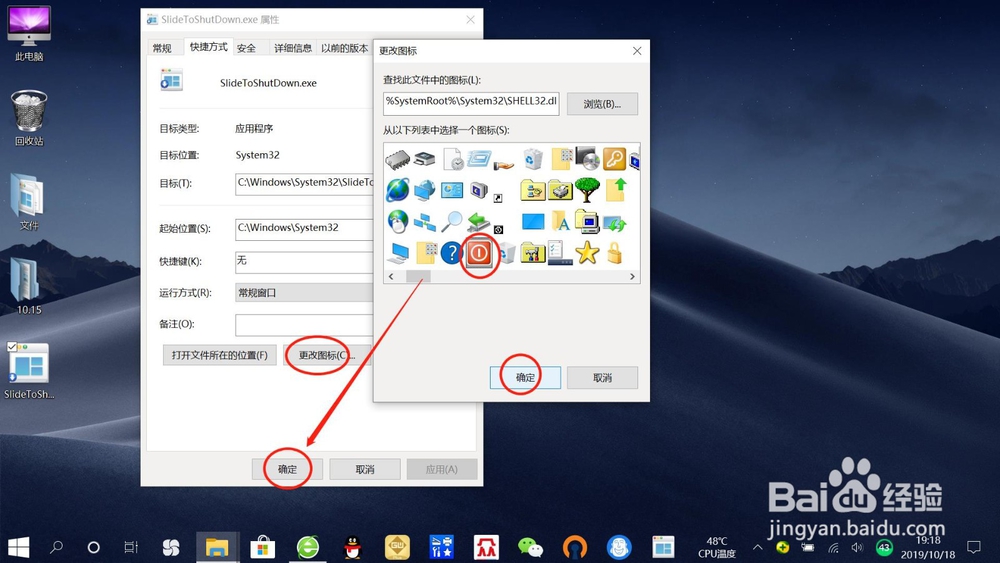Choose the blue question mark help icon
The height and width of the screenshot is (563, 1000).
click(451, 253)
